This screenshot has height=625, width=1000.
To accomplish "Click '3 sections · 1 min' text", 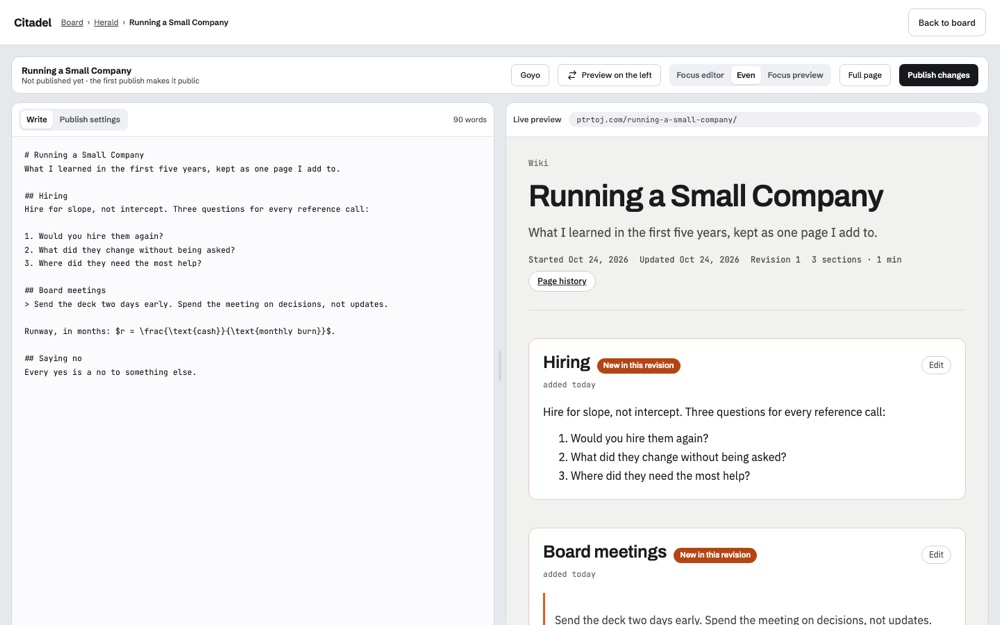I will [857, 260].
